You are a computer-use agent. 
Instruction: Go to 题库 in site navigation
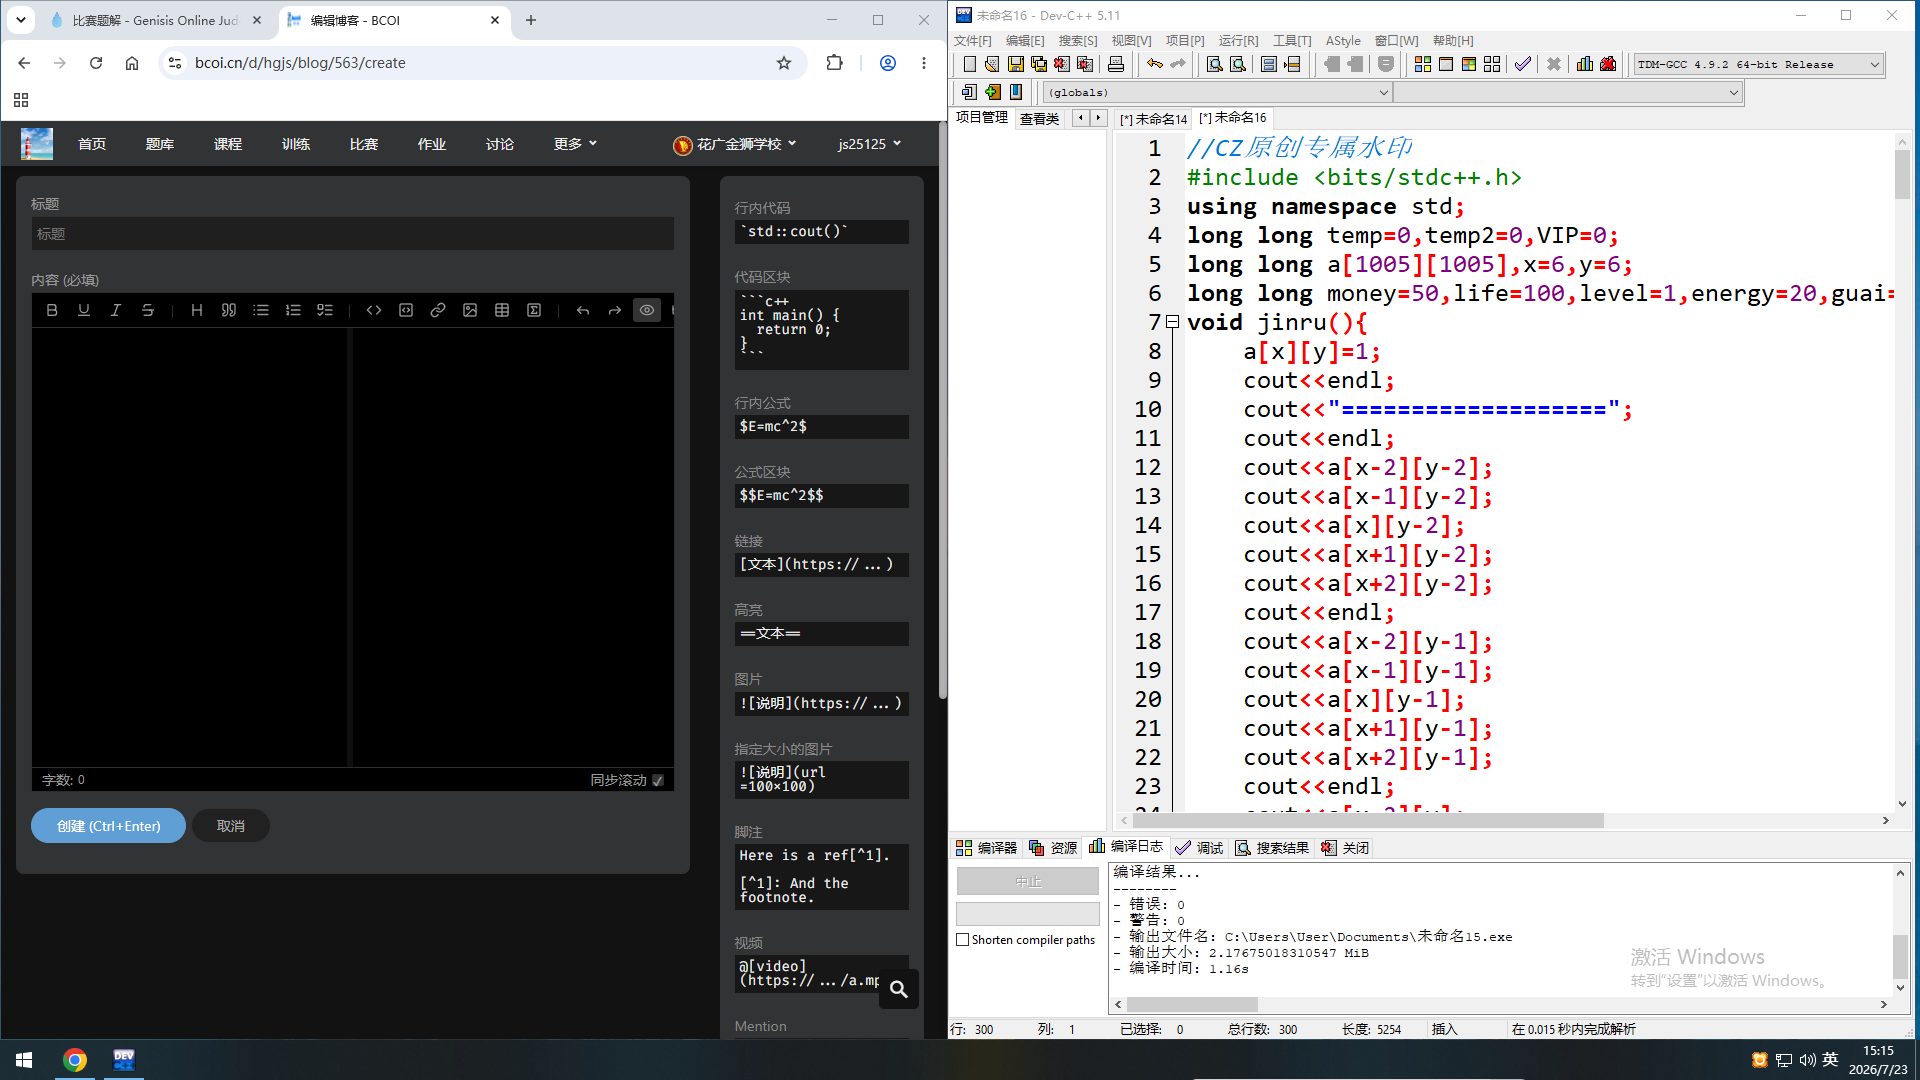(160, 144)
